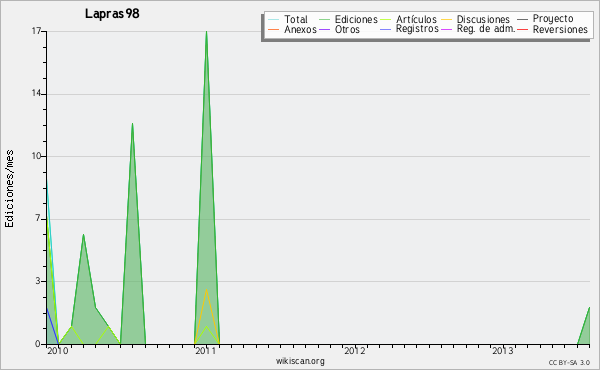Click the 'Ediciones' legend label
The image size is (600, 370).
pyautogui.click(x=356, y=19)
